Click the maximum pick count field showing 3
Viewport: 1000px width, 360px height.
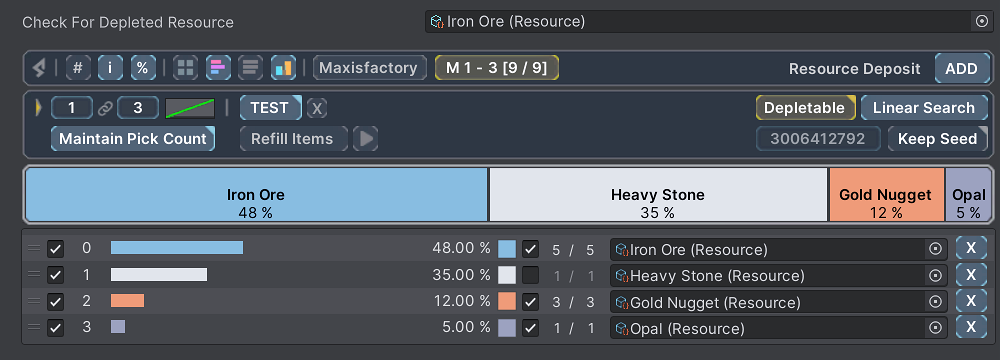pyautogui.click(x=138, y=108)
